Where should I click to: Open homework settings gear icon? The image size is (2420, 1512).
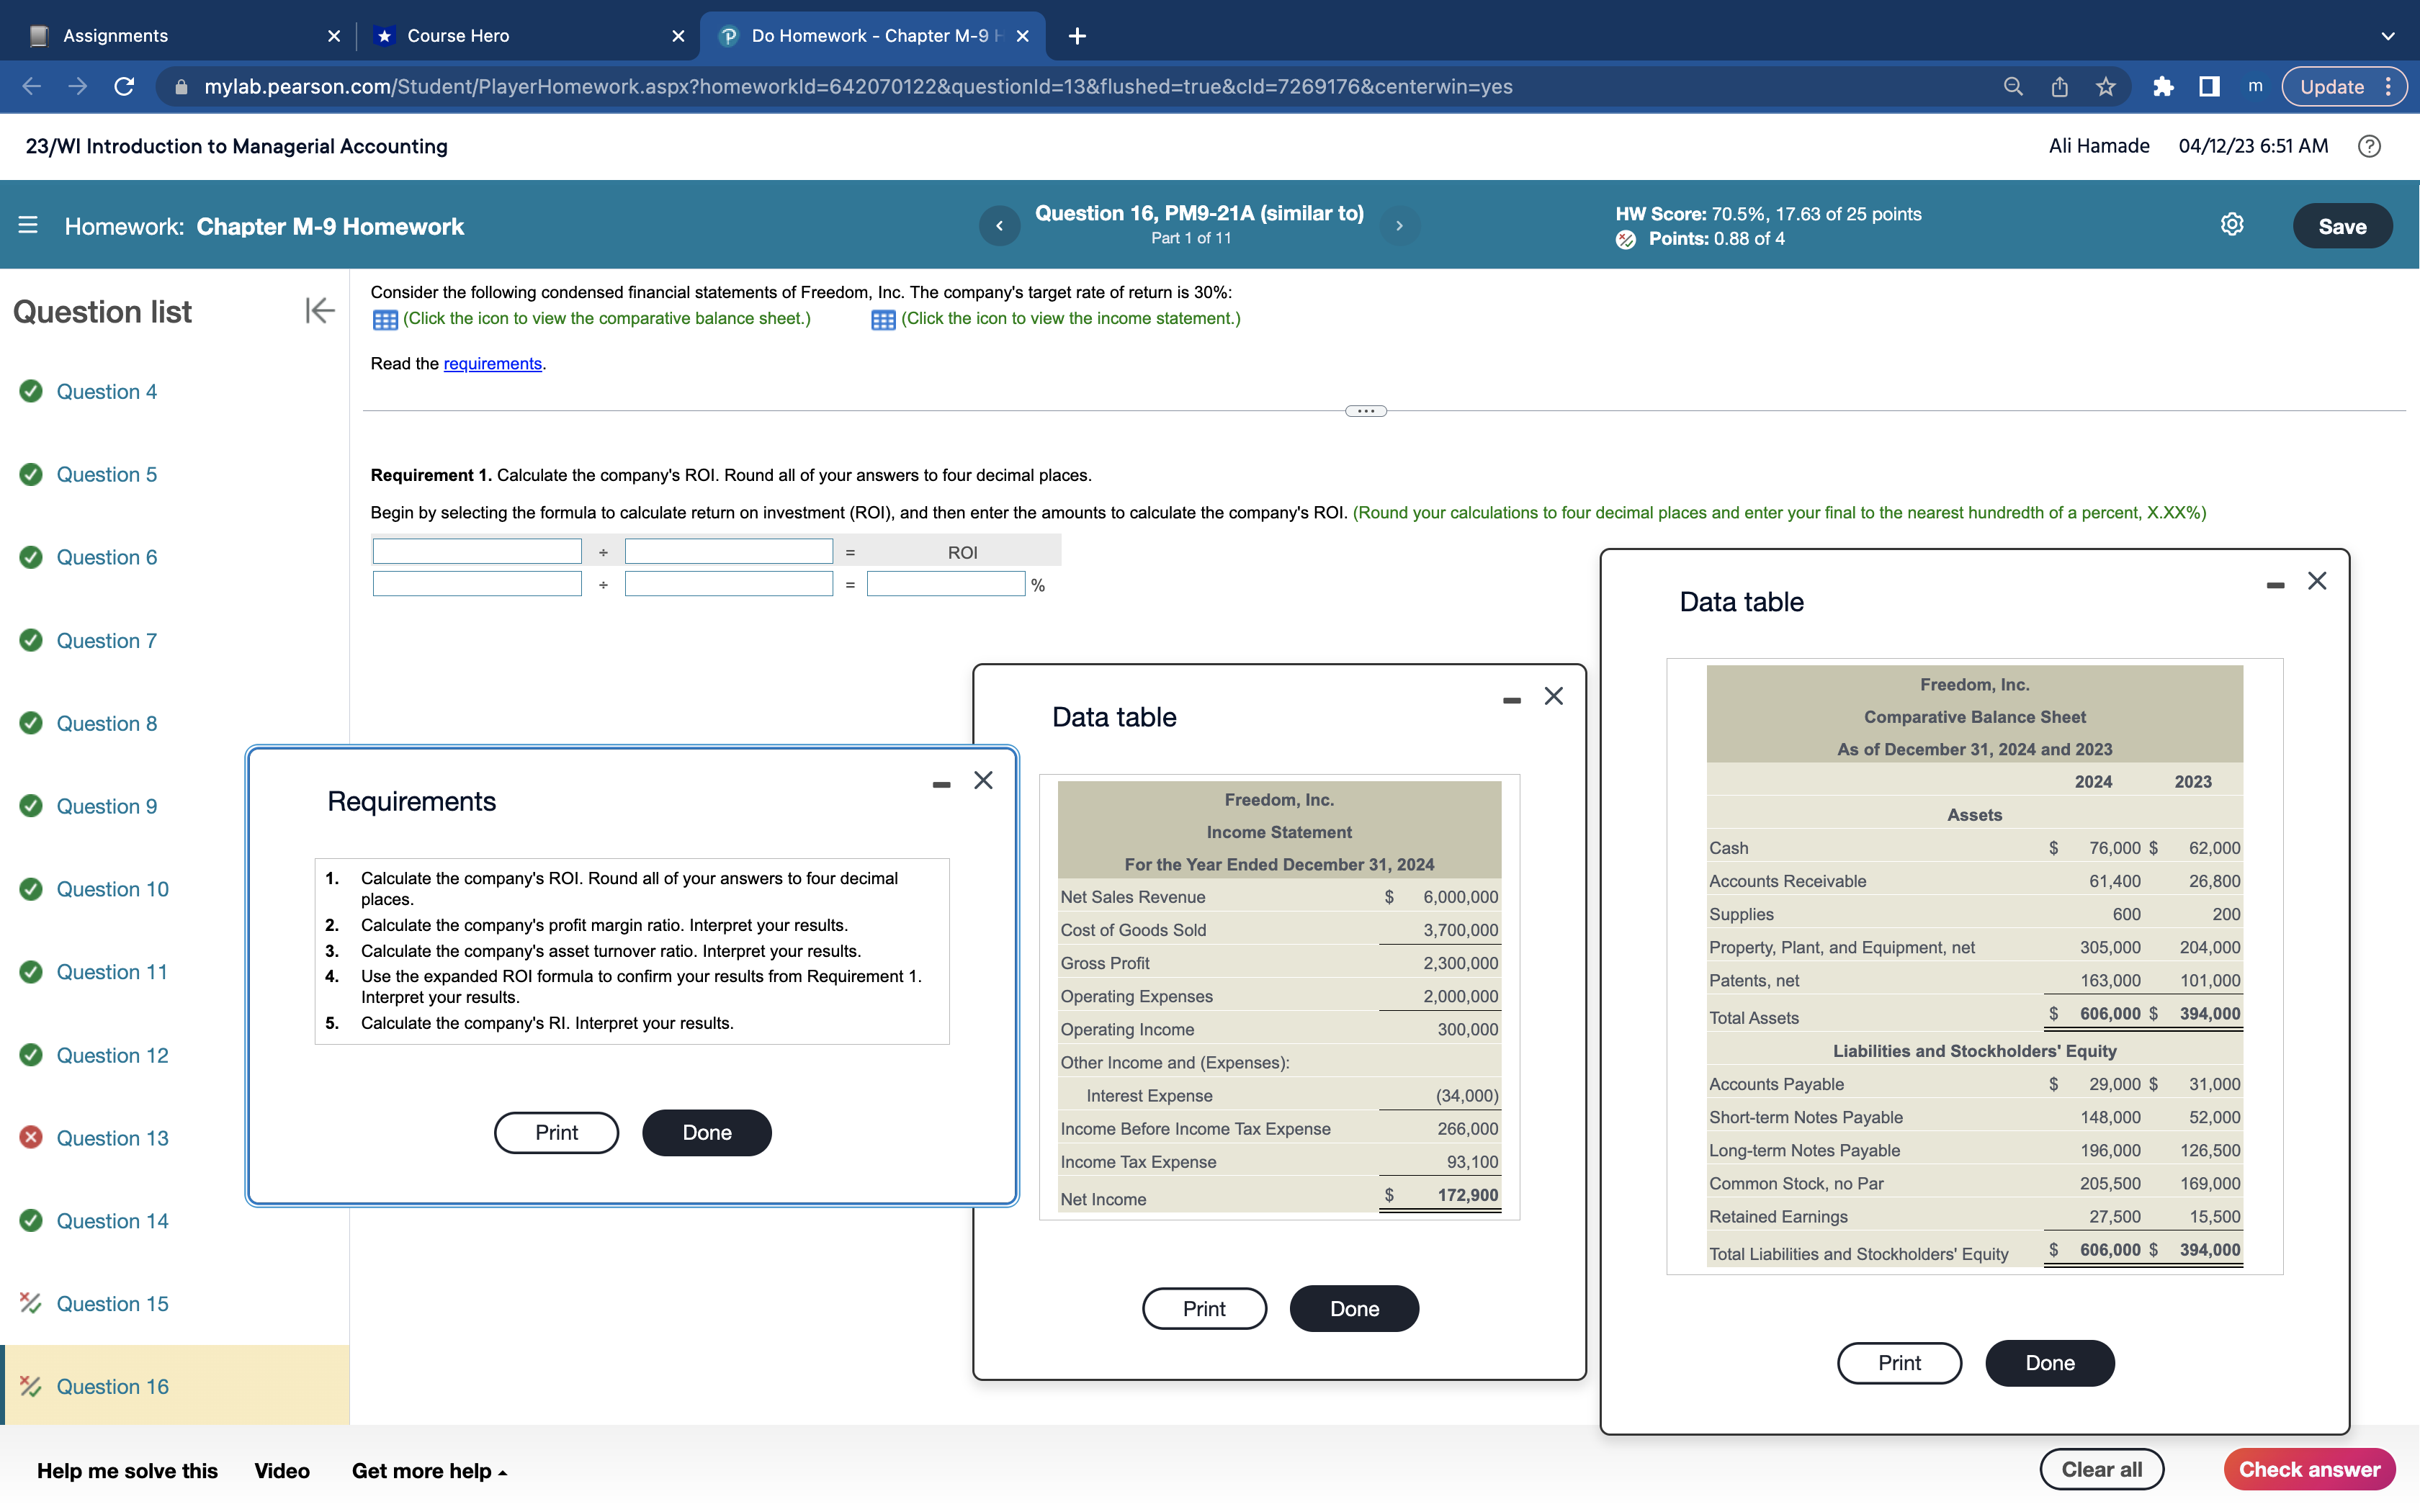point(2231,225)
